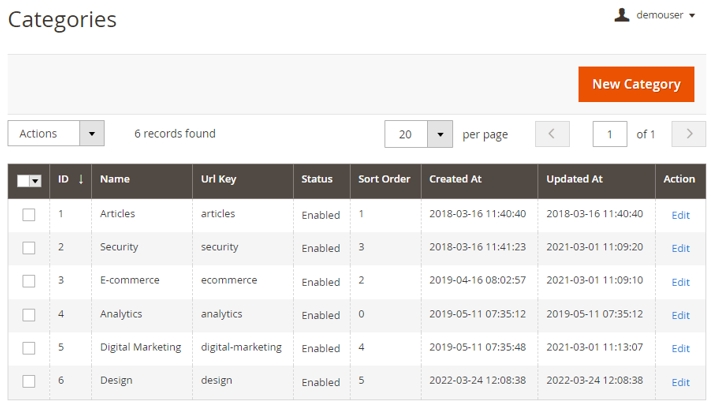Sort by Name column header
Viewport: 711px width, 406px height.
tap(115, 179)
